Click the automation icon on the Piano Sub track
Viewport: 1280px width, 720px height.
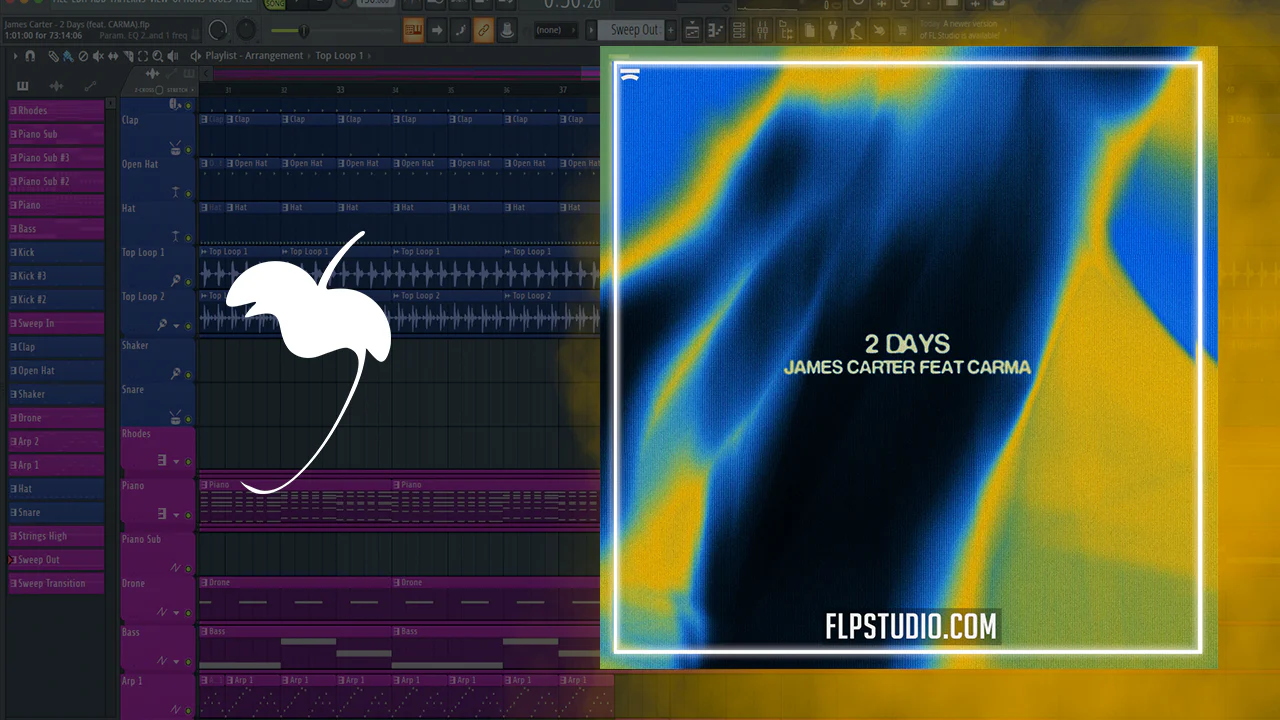(x=176, y=567)
